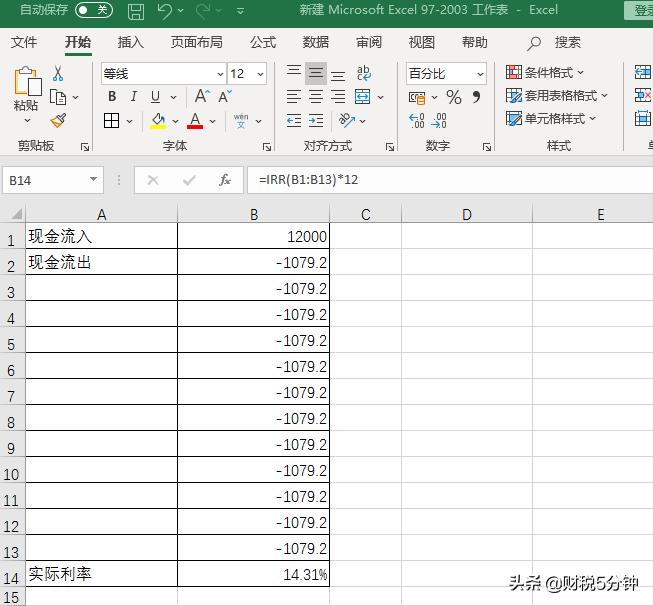This screenshot has width=653, height=606.
Task: Apply Italic formatting
Action: point(134,97)
